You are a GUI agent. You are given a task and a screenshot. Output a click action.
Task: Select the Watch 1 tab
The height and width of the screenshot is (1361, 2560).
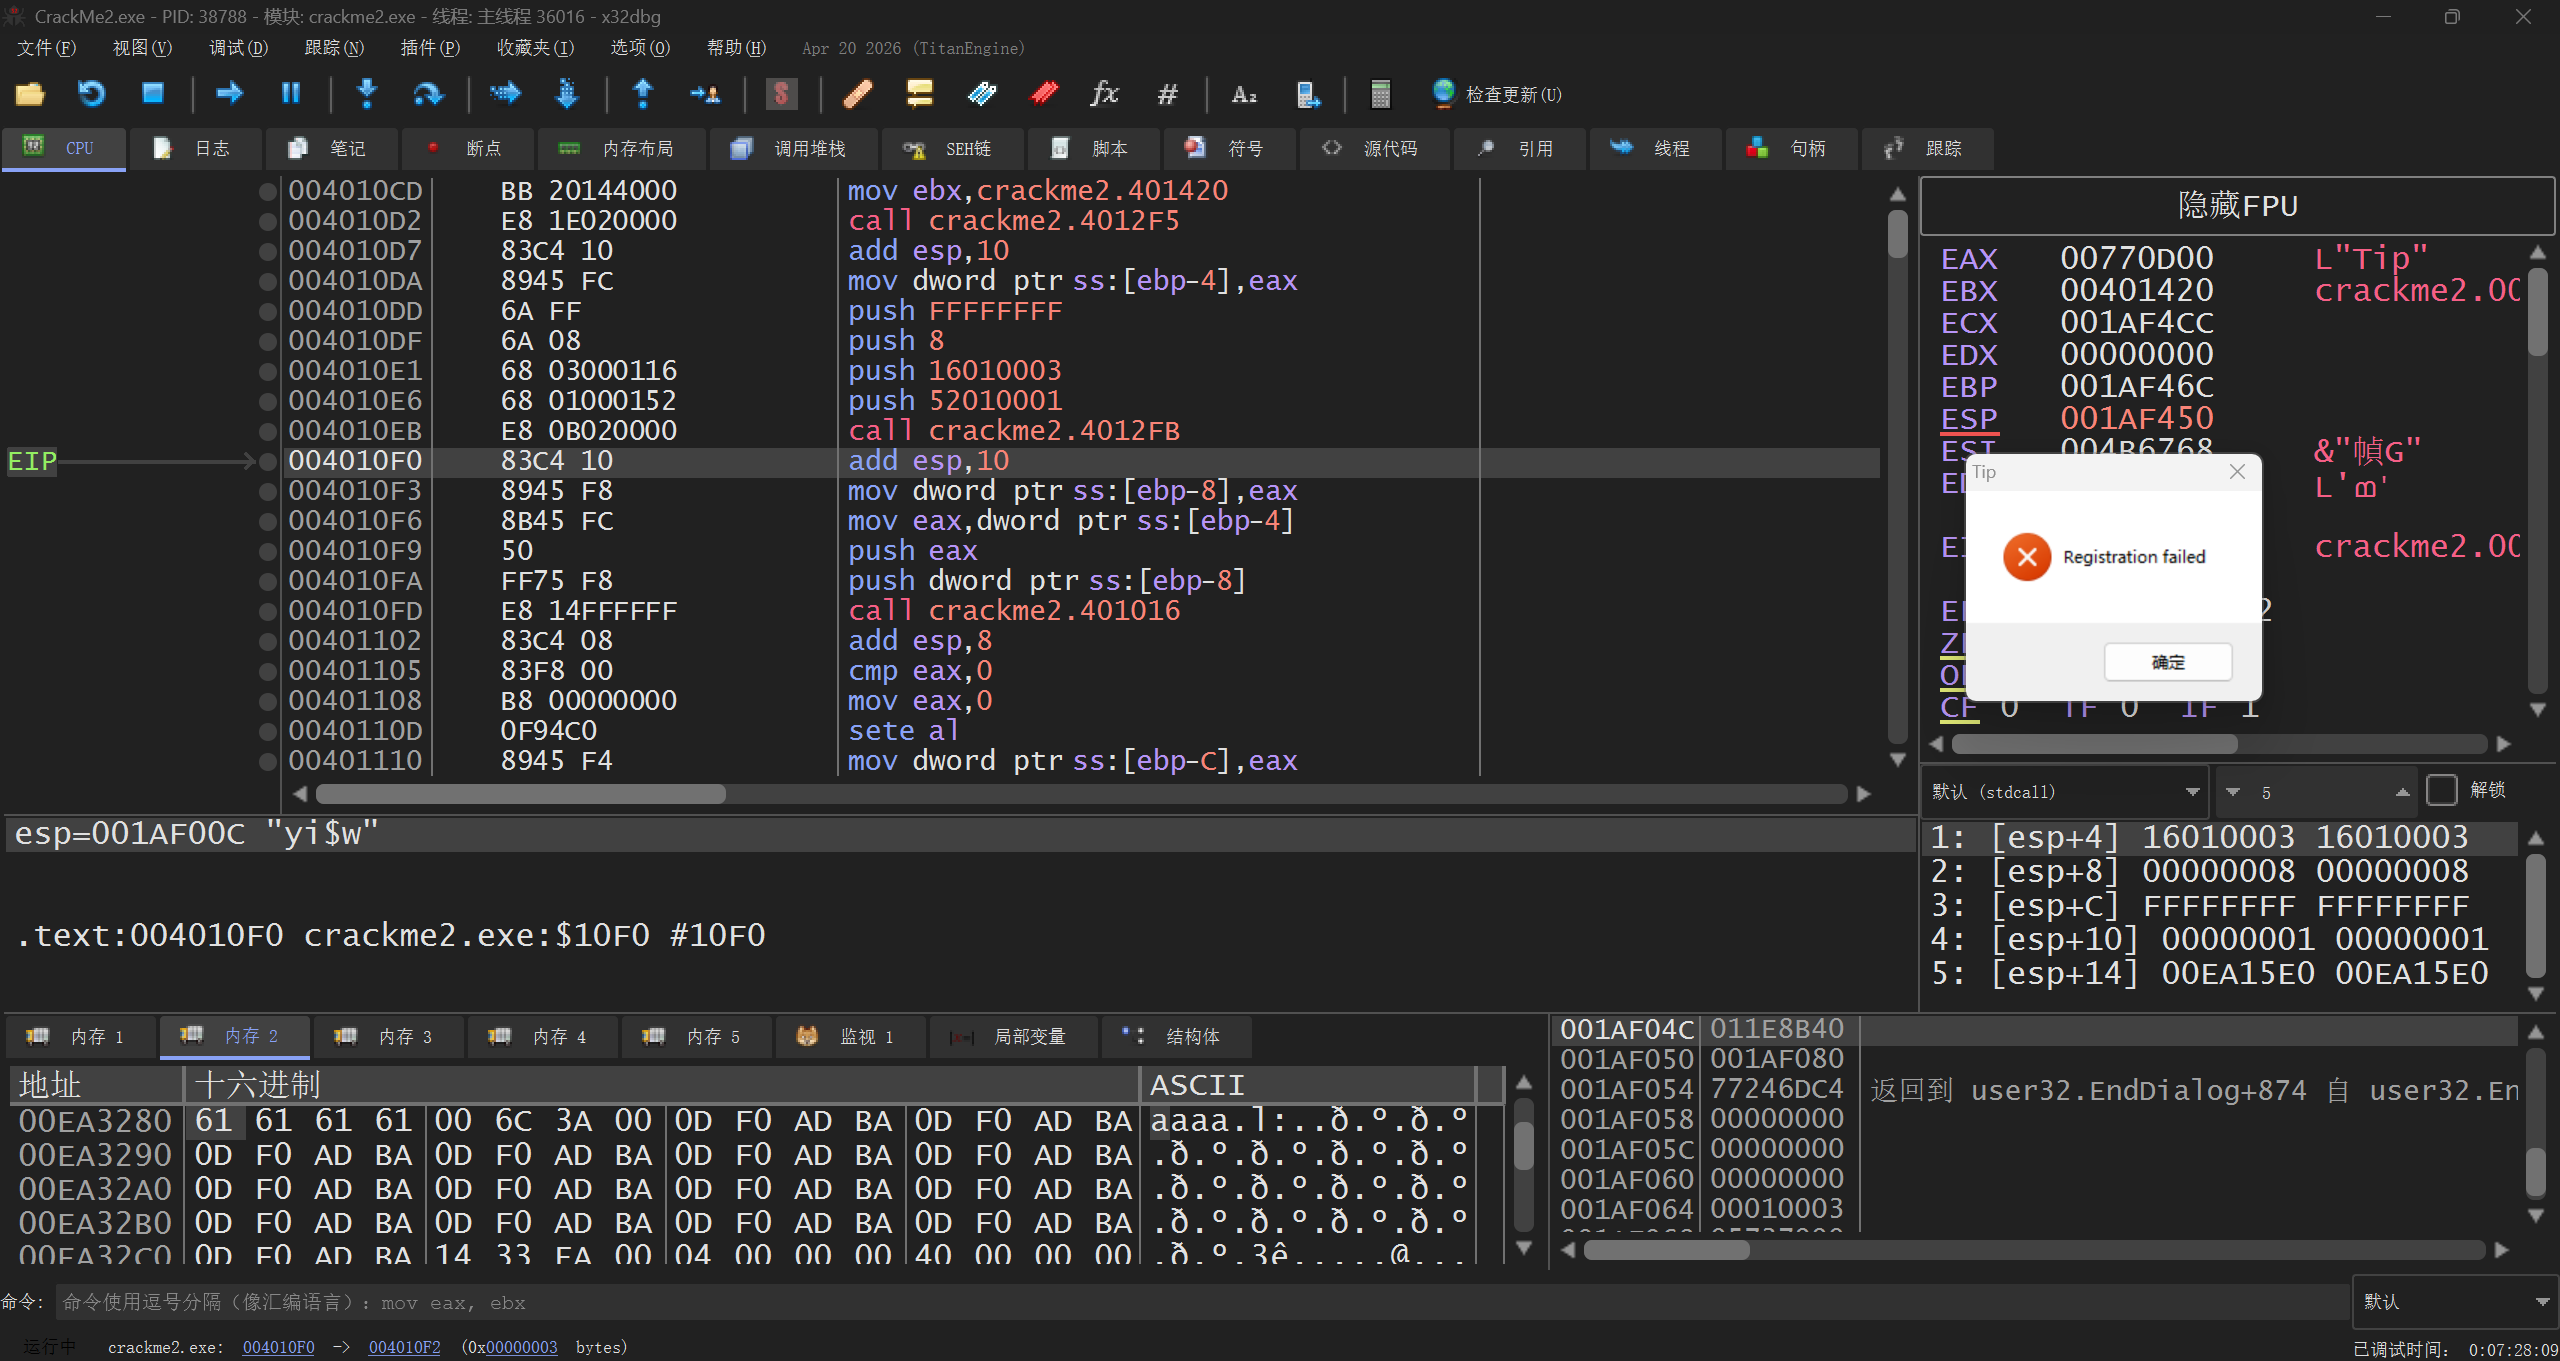coord(850,1037)
